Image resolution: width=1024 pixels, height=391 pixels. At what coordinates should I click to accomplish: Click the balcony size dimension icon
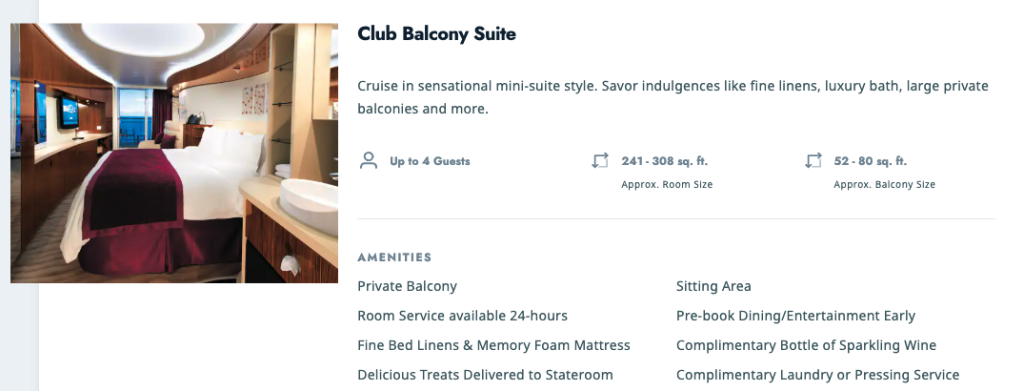pos(813,161)
